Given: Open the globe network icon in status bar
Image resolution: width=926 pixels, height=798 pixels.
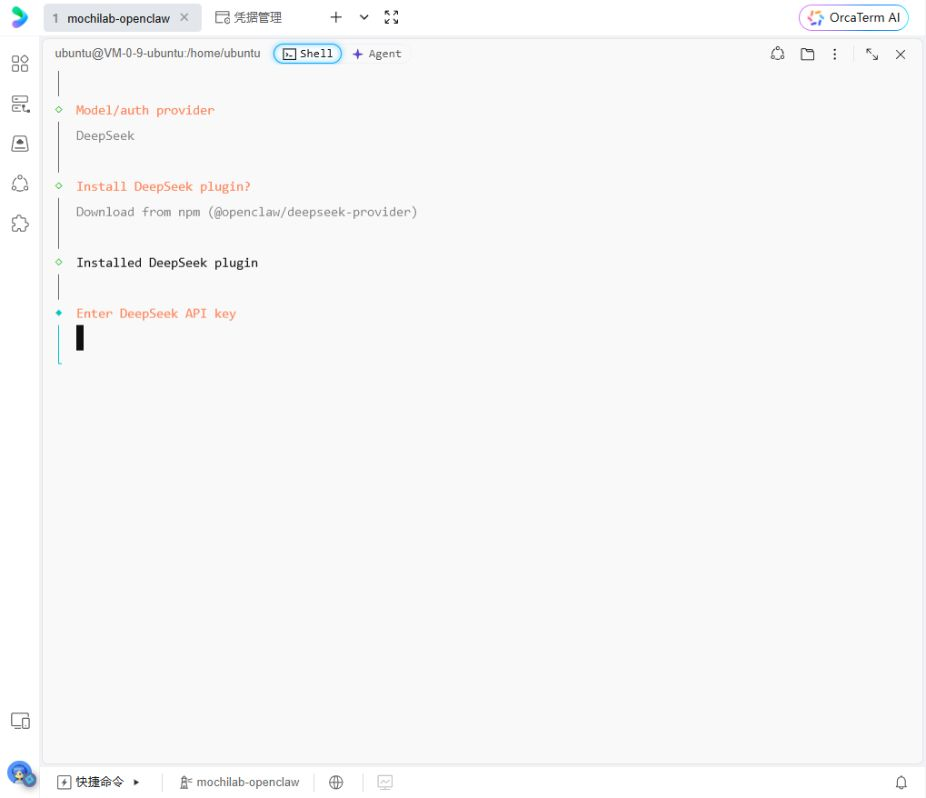Looking at the screenshot, I should (336, 782).
